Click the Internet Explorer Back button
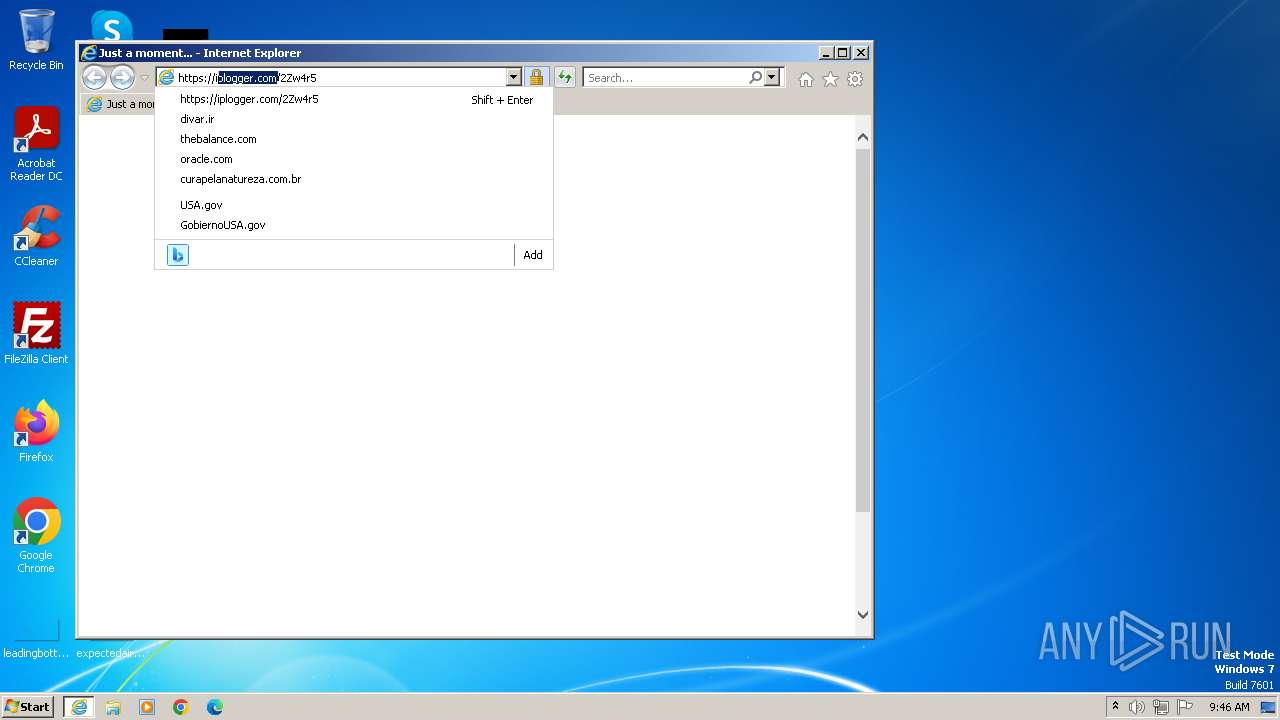This screenshot has width=1280, height=720. [94, 77]
